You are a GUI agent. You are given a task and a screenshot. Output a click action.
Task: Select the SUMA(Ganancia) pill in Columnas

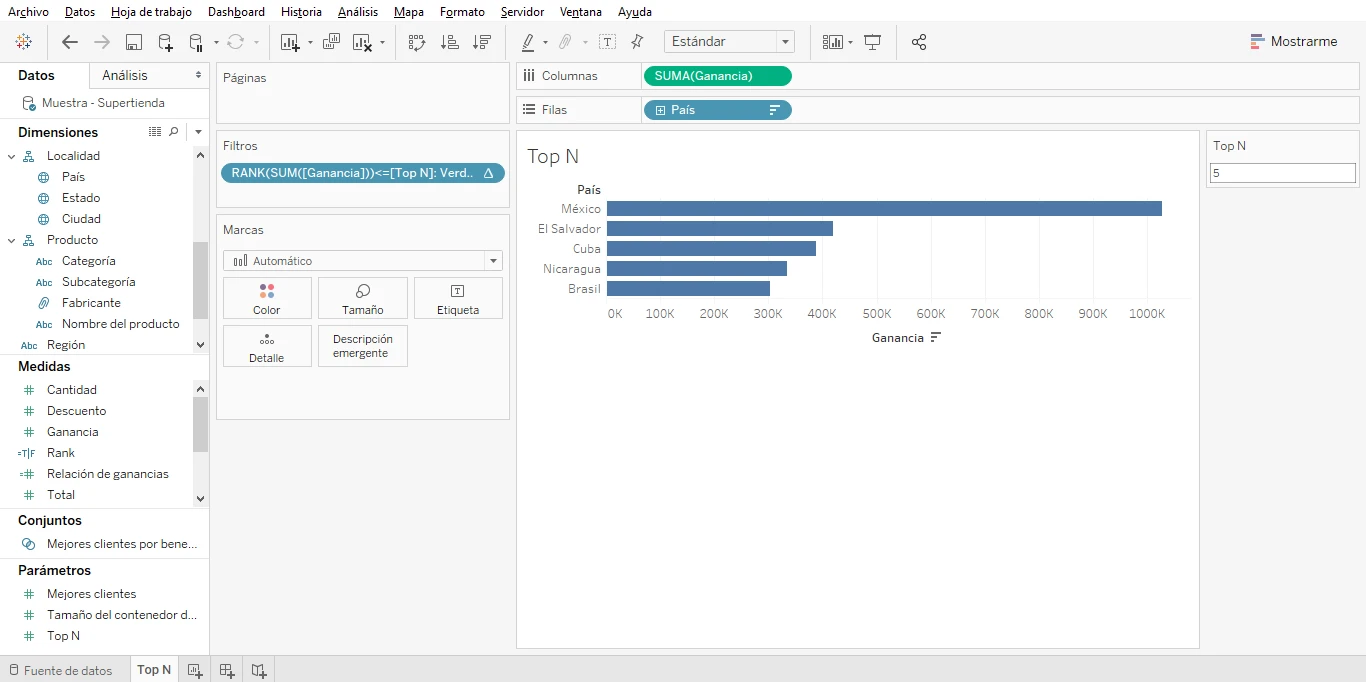click(x=716, y=76)
